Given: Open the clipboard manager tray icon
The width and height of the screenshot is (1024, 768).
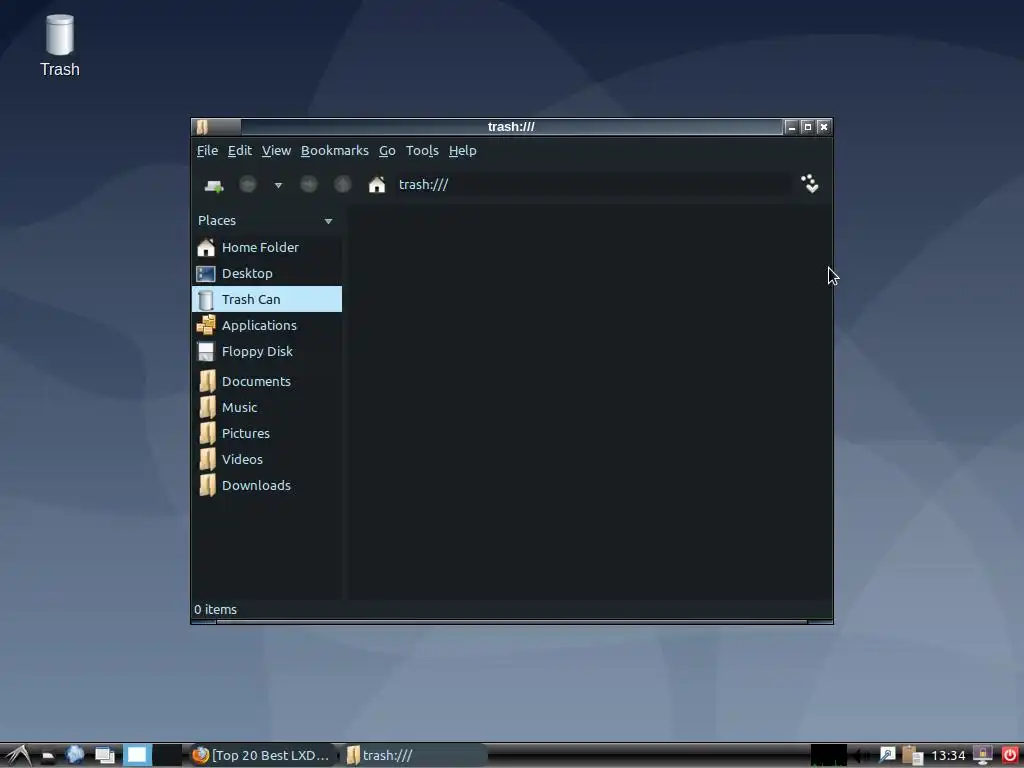Looking at the screenshot, I should [x=912, y=756].
